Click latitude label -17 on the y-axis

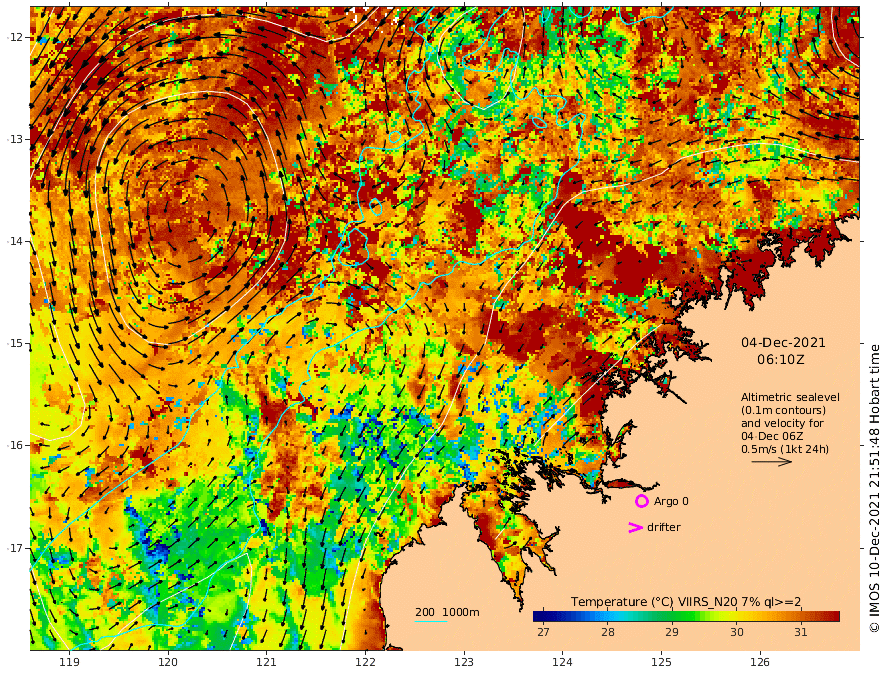point(15,548)
